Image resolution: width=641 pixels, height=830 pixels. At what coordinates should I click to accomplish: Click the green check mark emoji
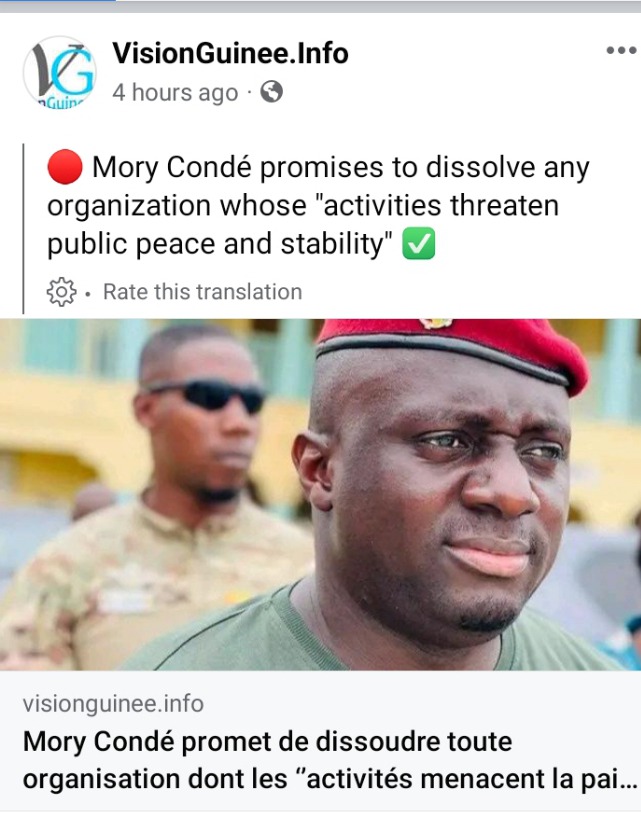tap(419, 243)
